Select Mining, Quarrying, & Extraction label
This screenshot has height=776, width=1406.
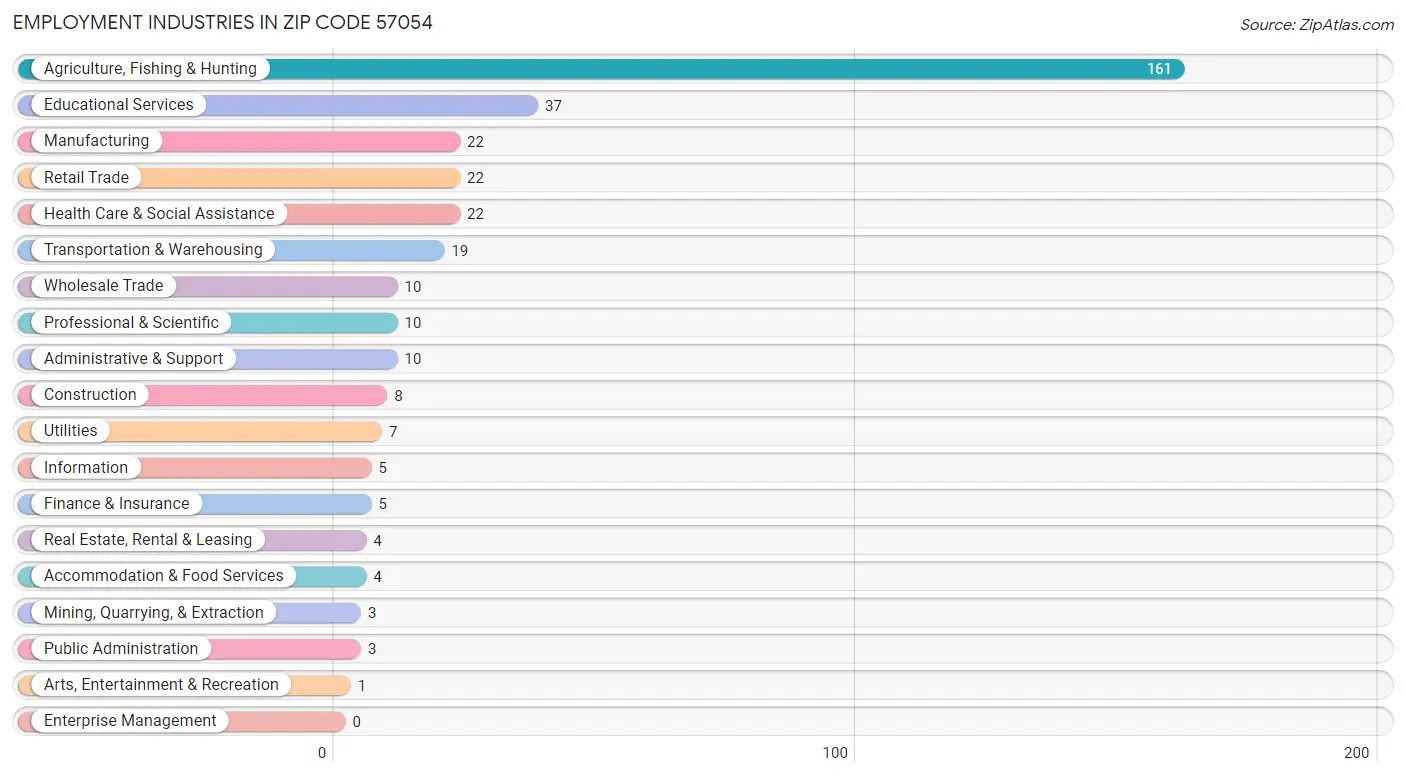(154, 612)
